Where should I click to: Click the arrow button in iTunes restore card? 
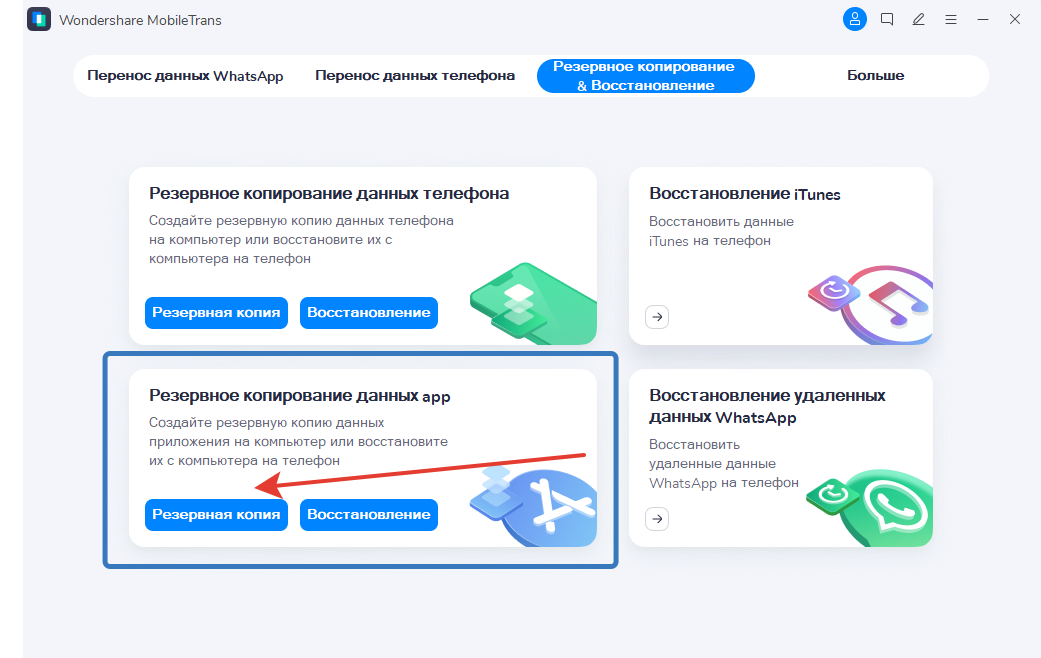(x=657, y=317)
